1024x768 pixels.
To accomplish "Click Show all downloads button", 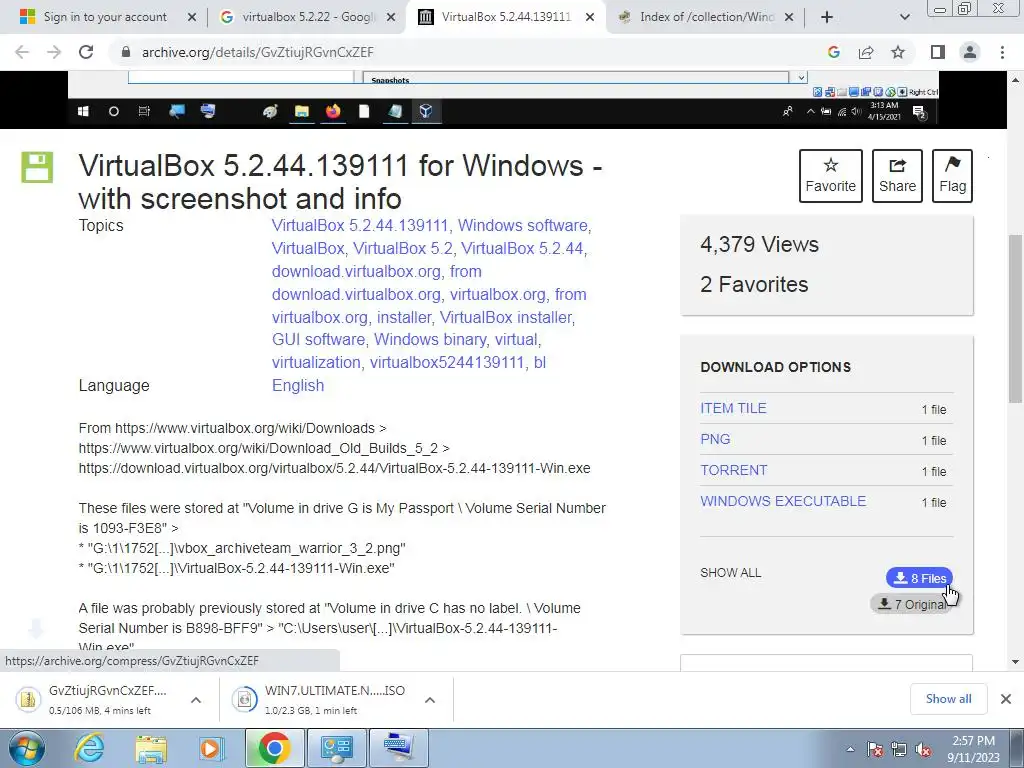I will [x=948, y=699].
